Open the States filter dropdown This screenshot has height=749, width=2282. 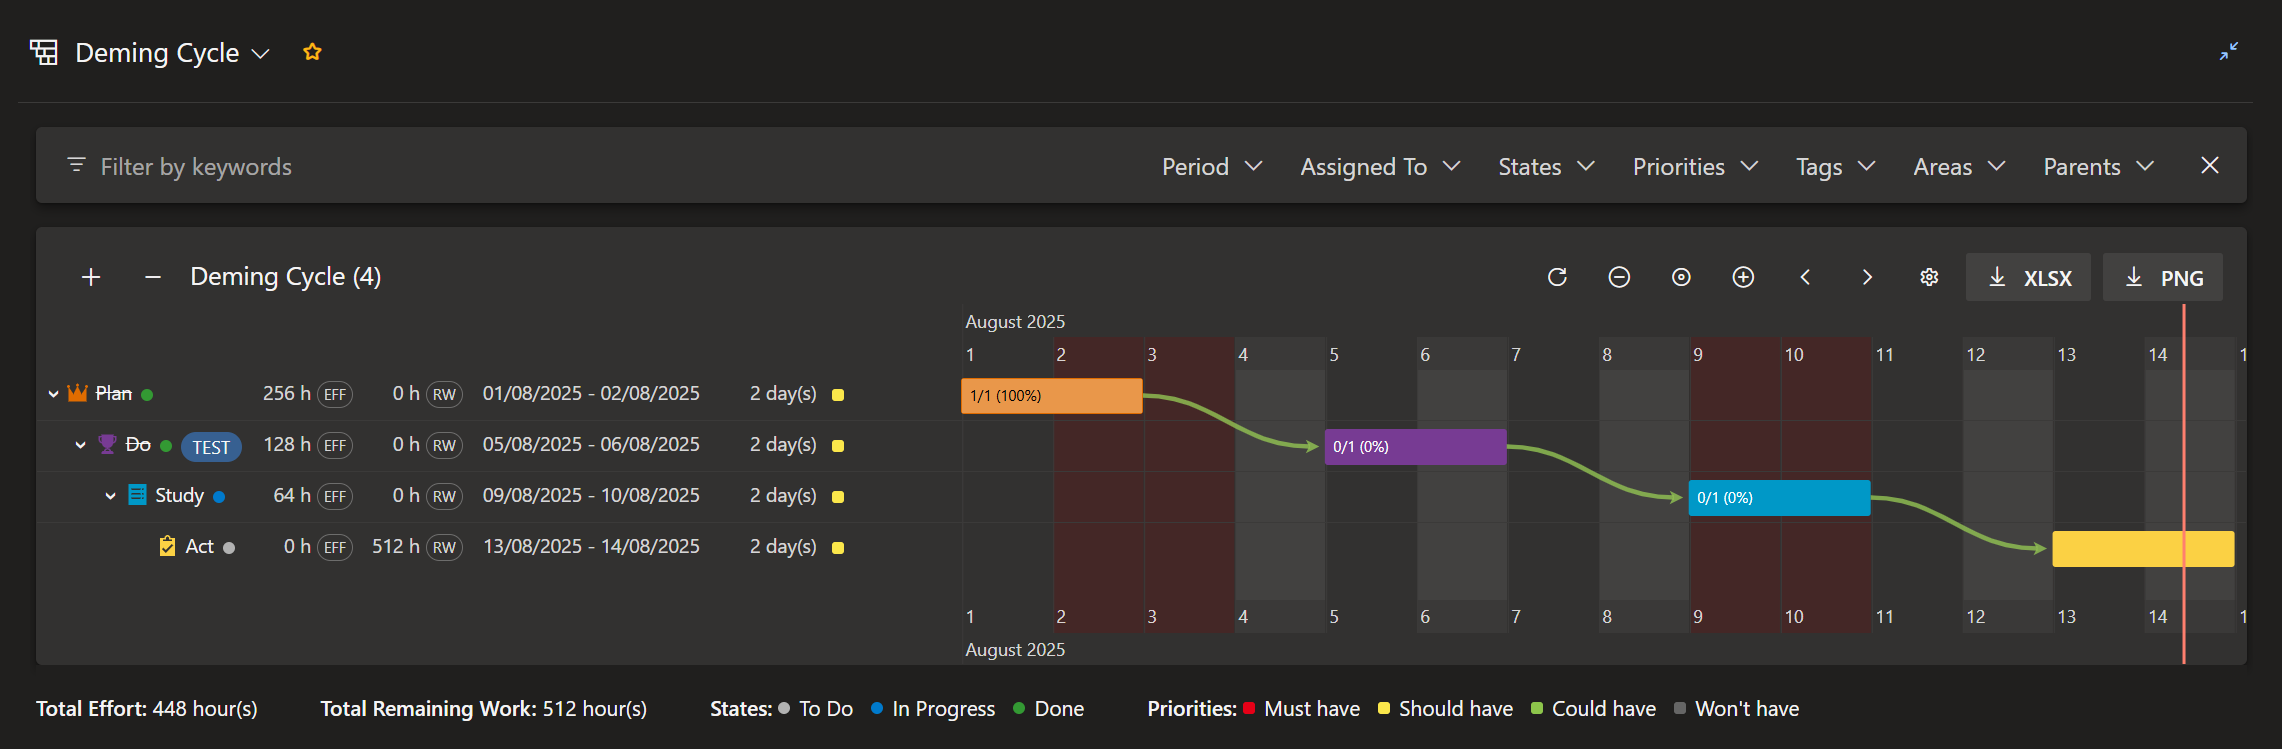(1546, 166)
